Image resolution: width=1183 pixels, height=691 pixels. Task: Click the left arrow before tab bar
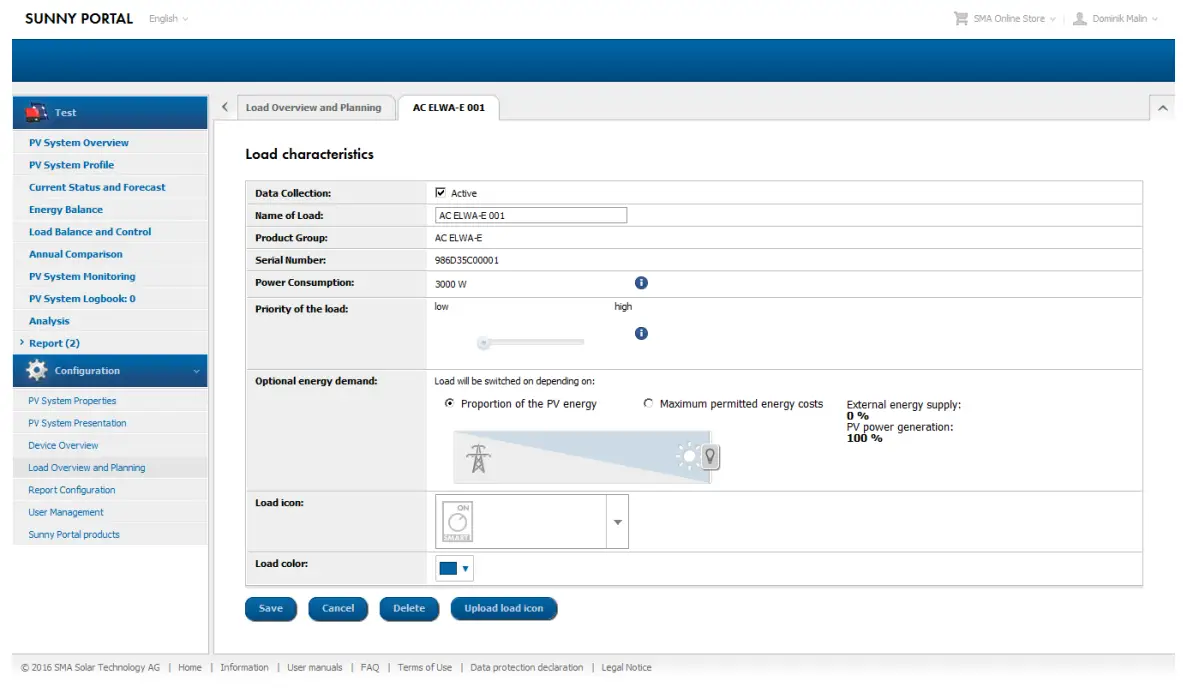coord(224,106)
